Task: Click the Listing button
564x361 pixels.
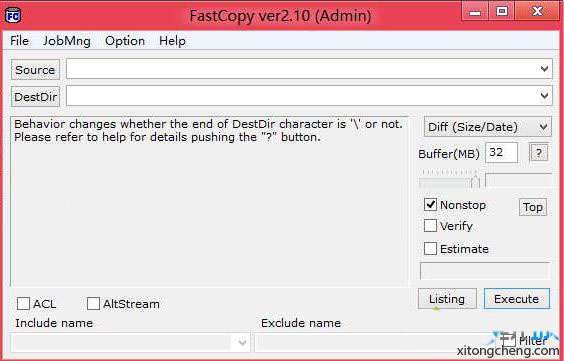Action: pyautogui.click(x=447, y=299)
